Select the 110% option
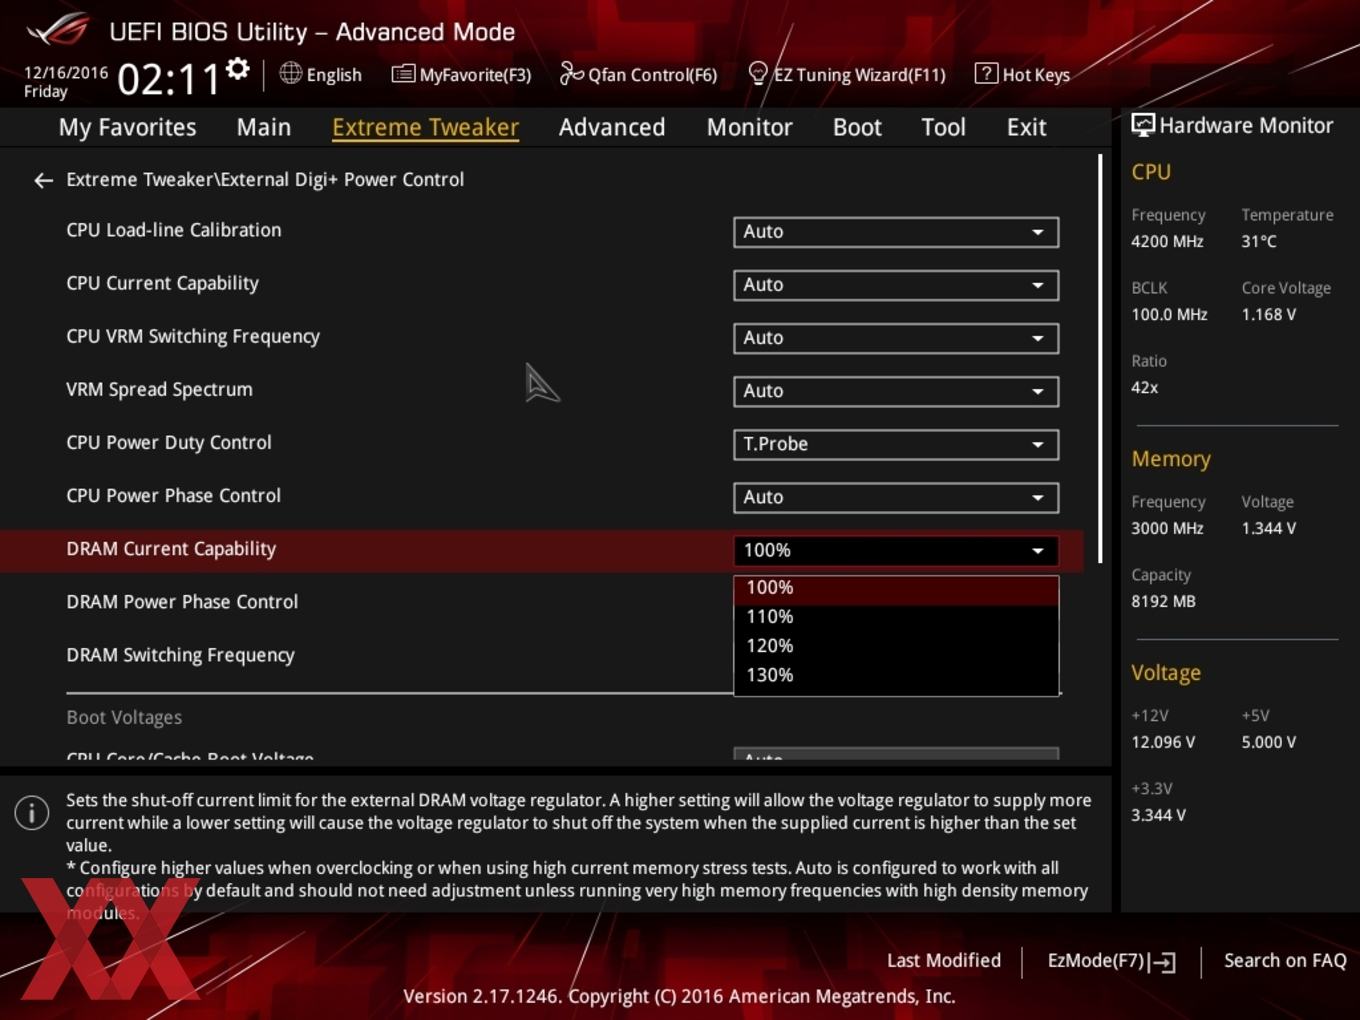The height and width of the screenshot is (1020, 1360). pos(896,617)
